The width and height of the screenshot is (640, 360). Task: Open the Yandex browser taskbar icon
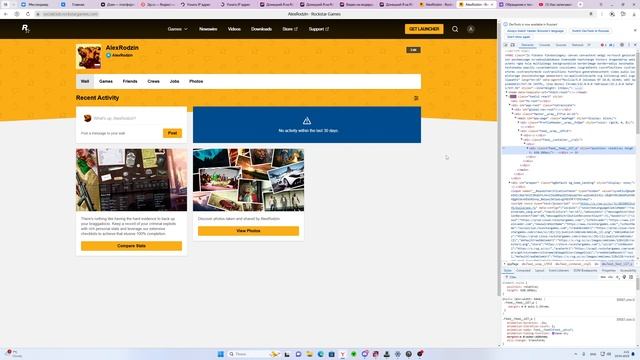pyautogui.click(x=343, y=354)
